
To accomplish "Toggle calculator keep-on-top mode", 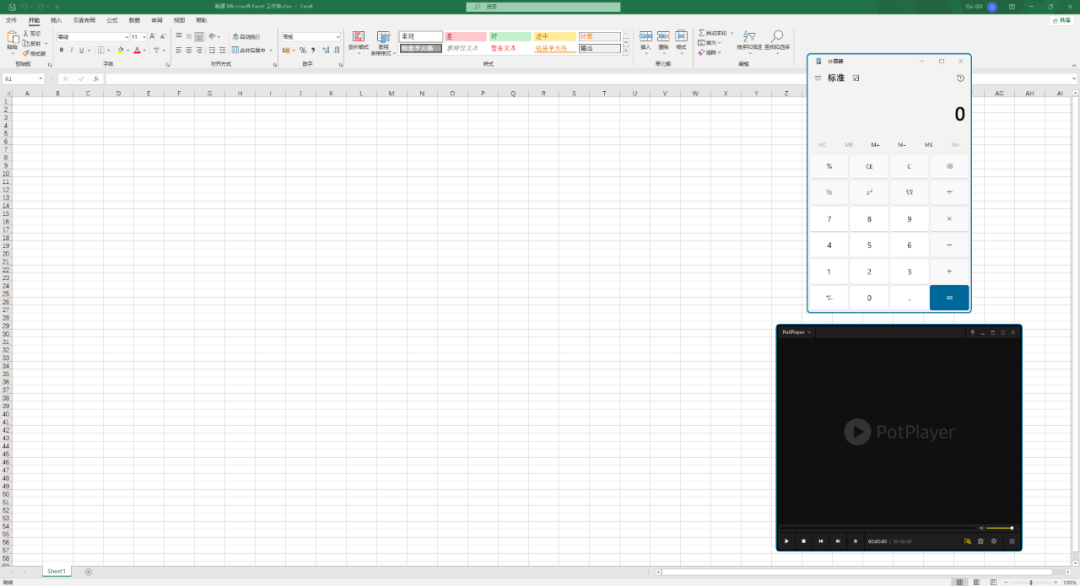I will (x=856, y=78).
